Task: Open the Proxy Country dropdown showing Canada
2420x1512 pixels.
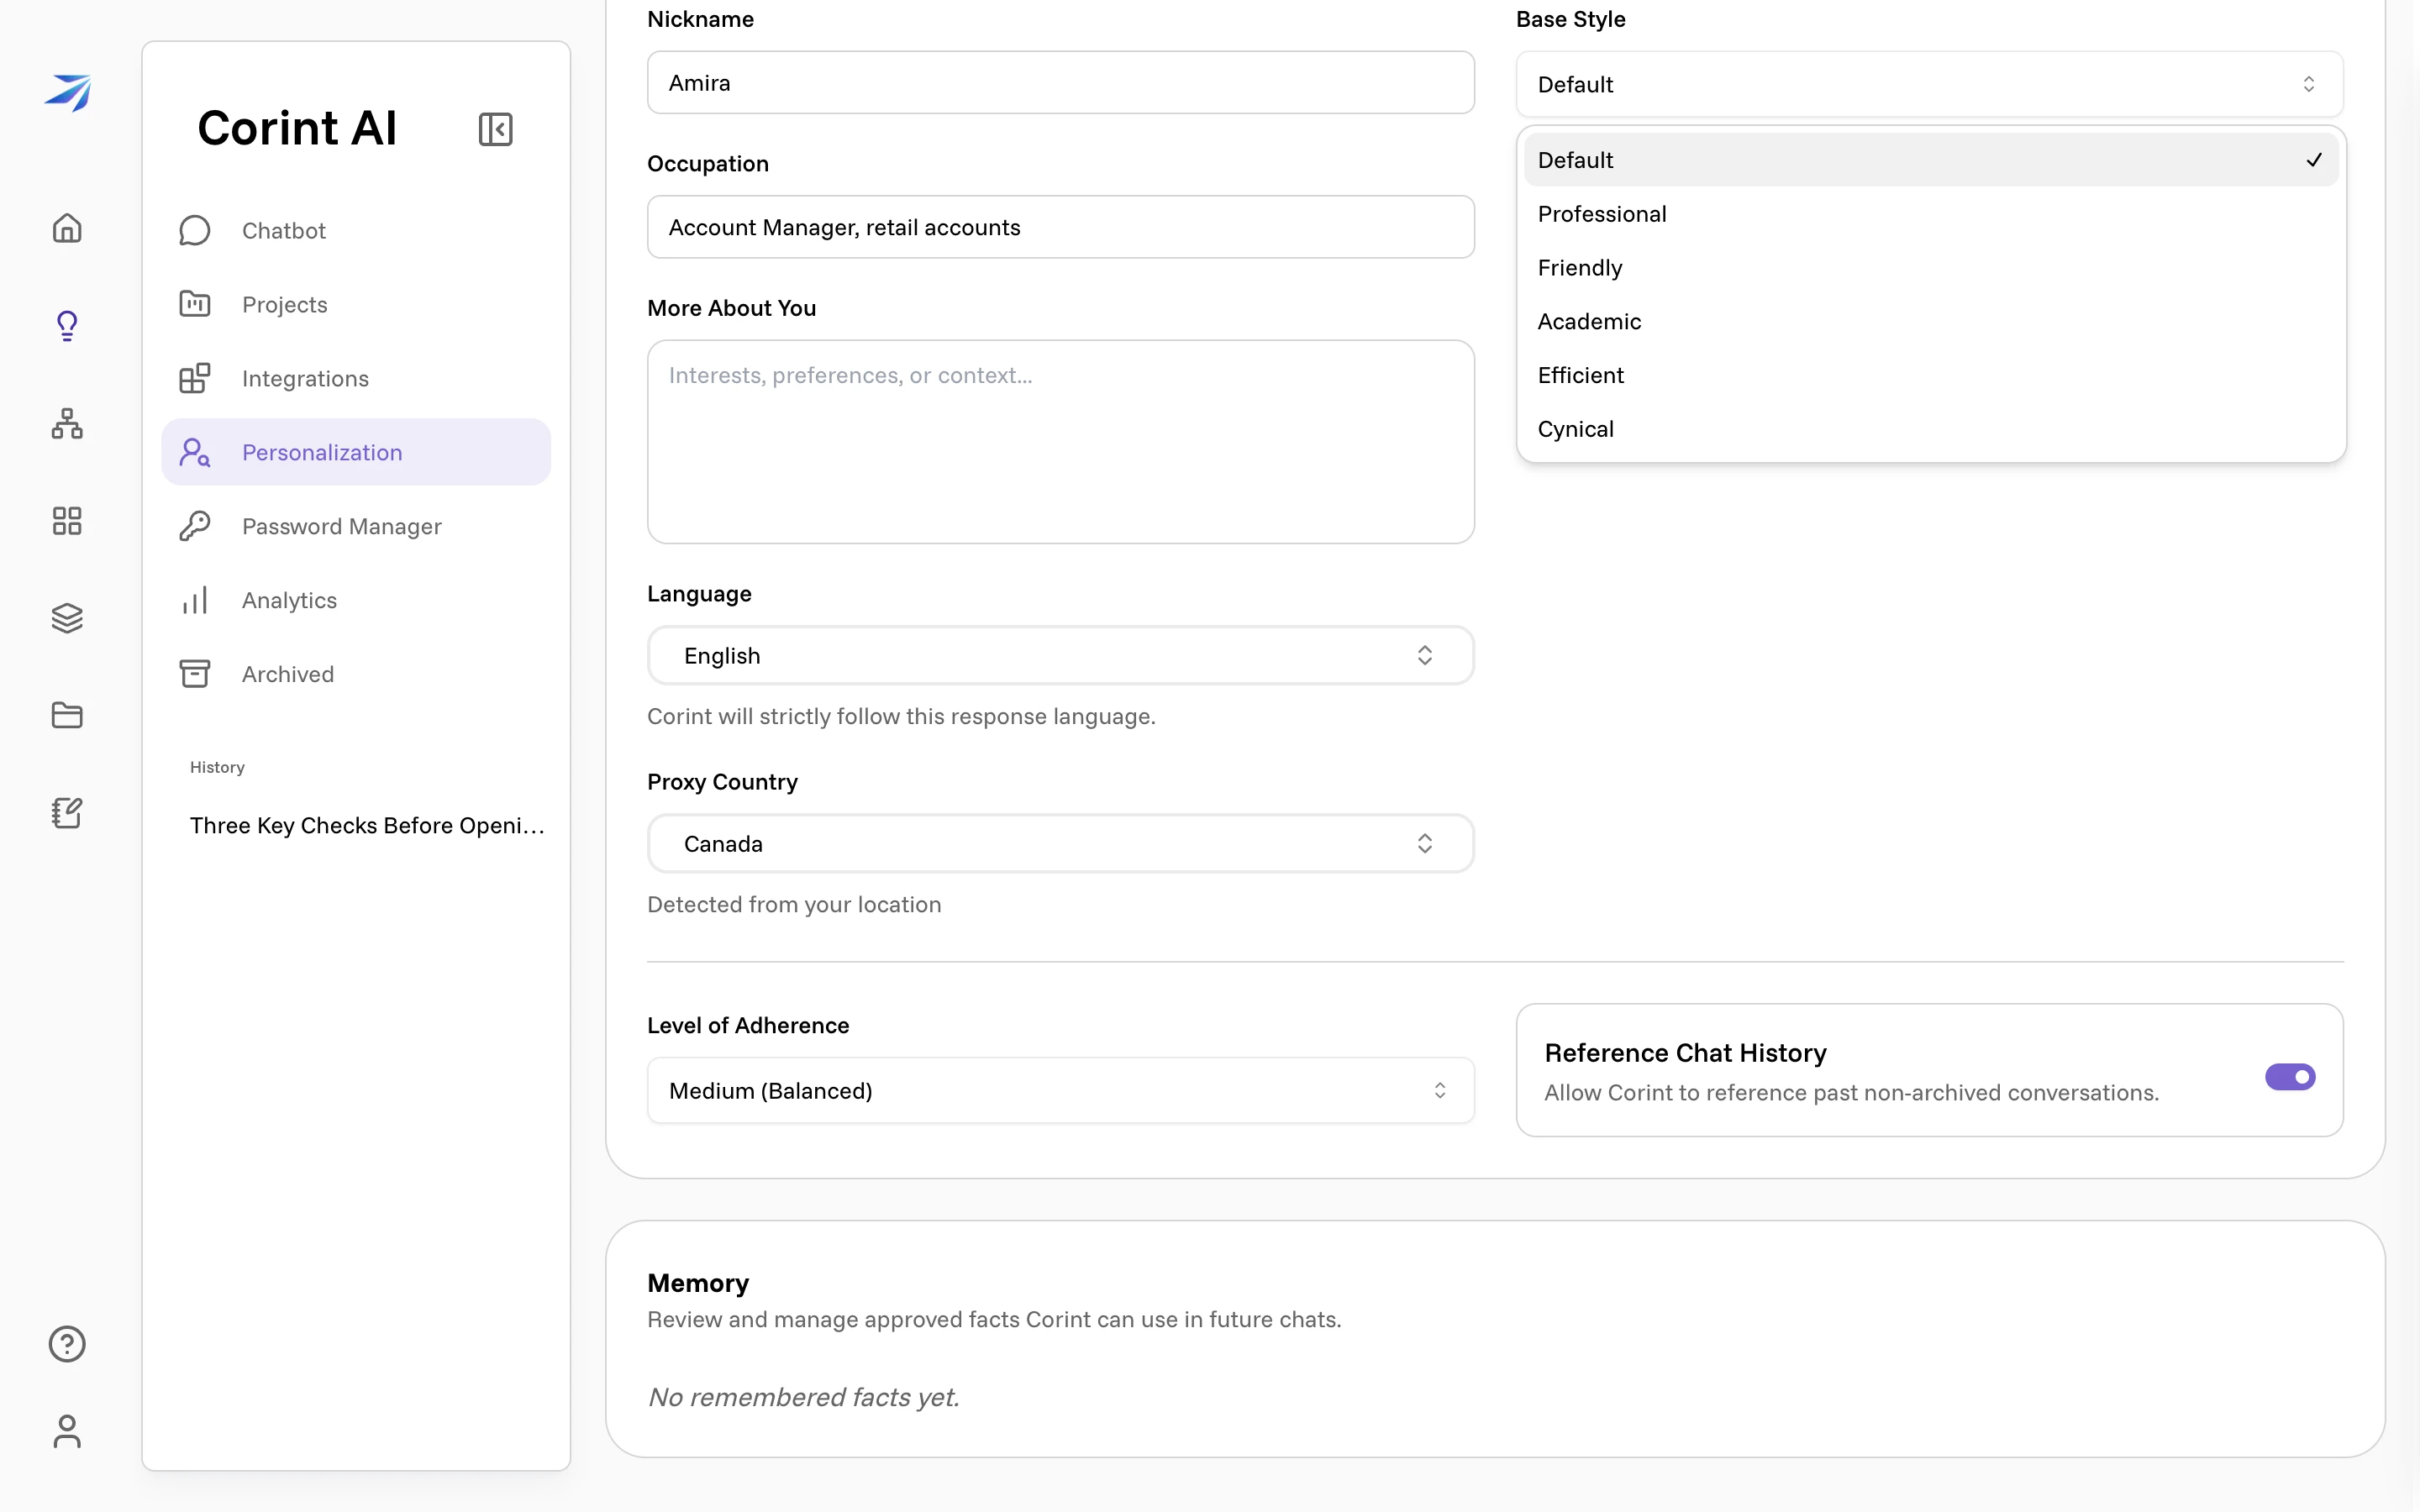Action: tap(1060, 844)
